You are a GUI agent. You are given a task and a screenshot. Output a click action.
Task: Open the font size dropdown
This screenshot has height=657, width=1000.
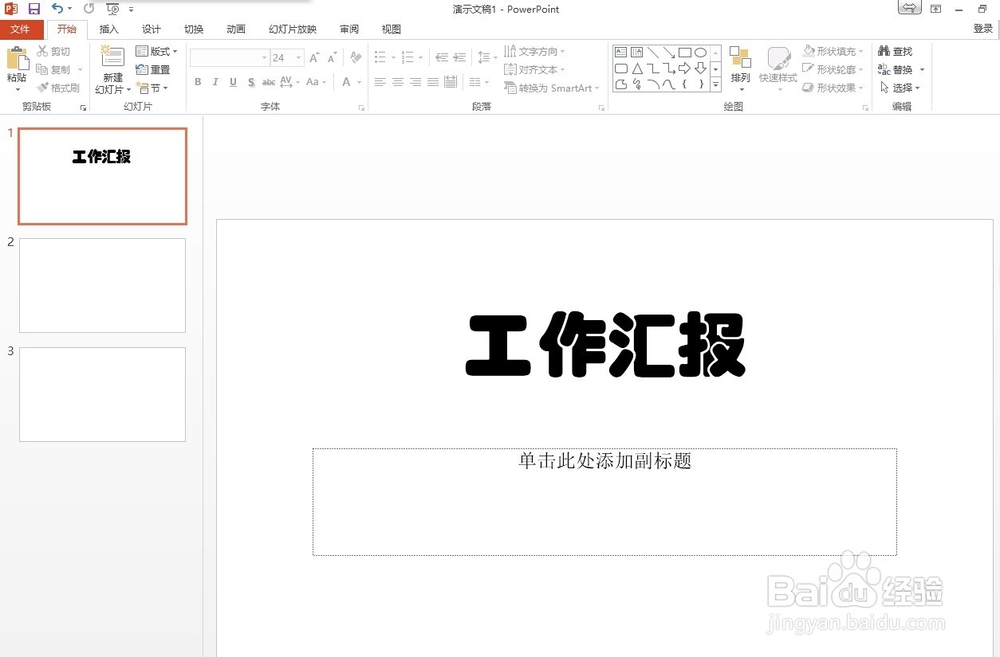(x=298, y=57)
